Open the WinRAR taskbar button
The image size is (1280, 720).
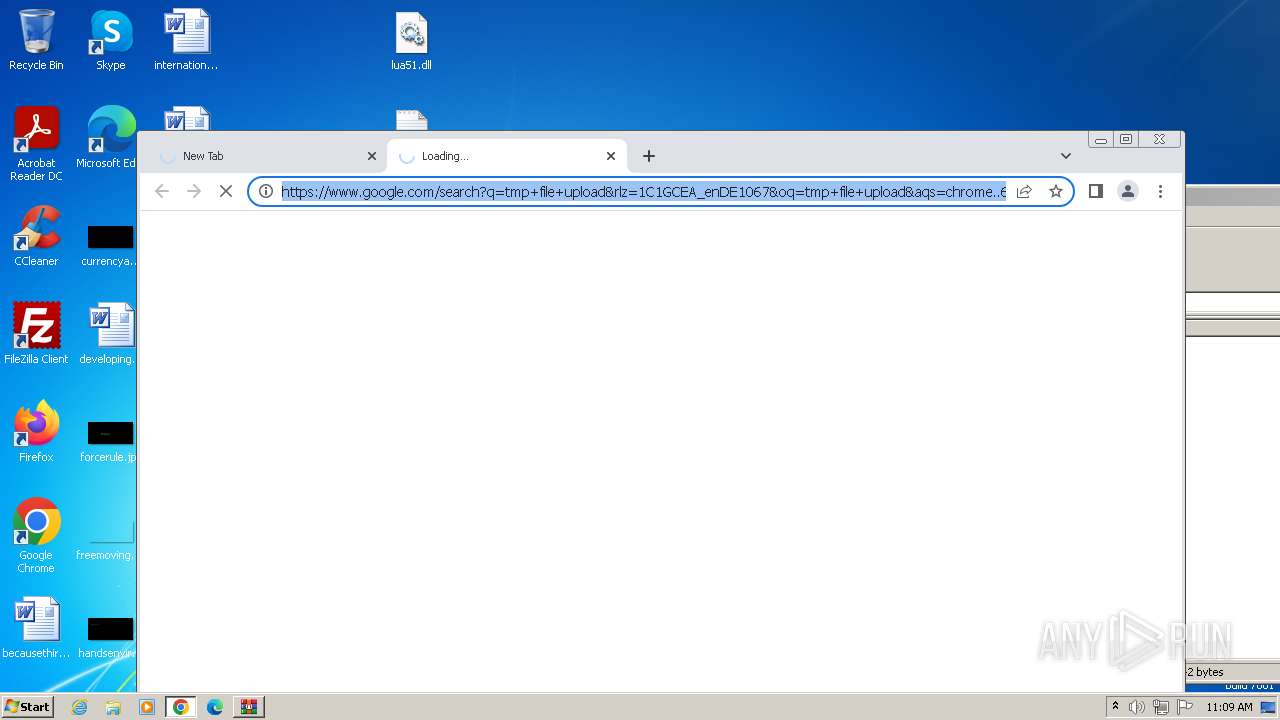coord(249,707)
